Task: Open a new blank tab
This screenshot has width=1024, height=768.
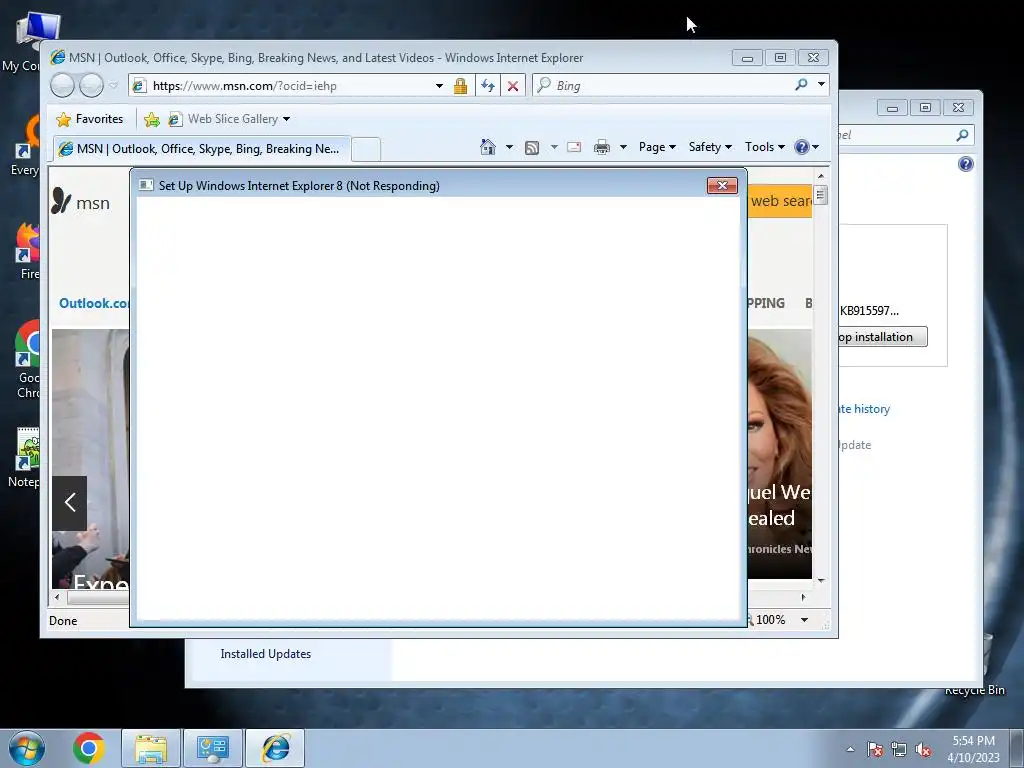Action: (x=366, y=149)
